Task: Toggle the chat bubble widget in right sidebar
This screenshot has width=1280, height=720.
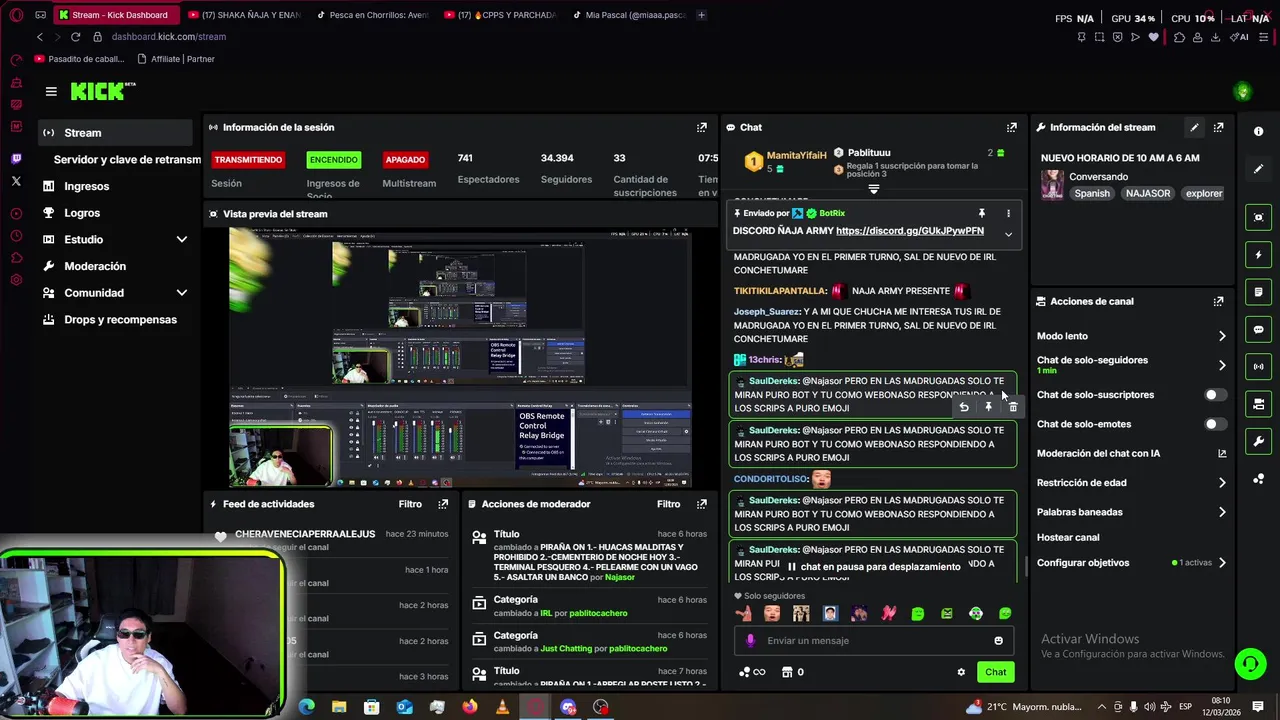Action: 1258,329
